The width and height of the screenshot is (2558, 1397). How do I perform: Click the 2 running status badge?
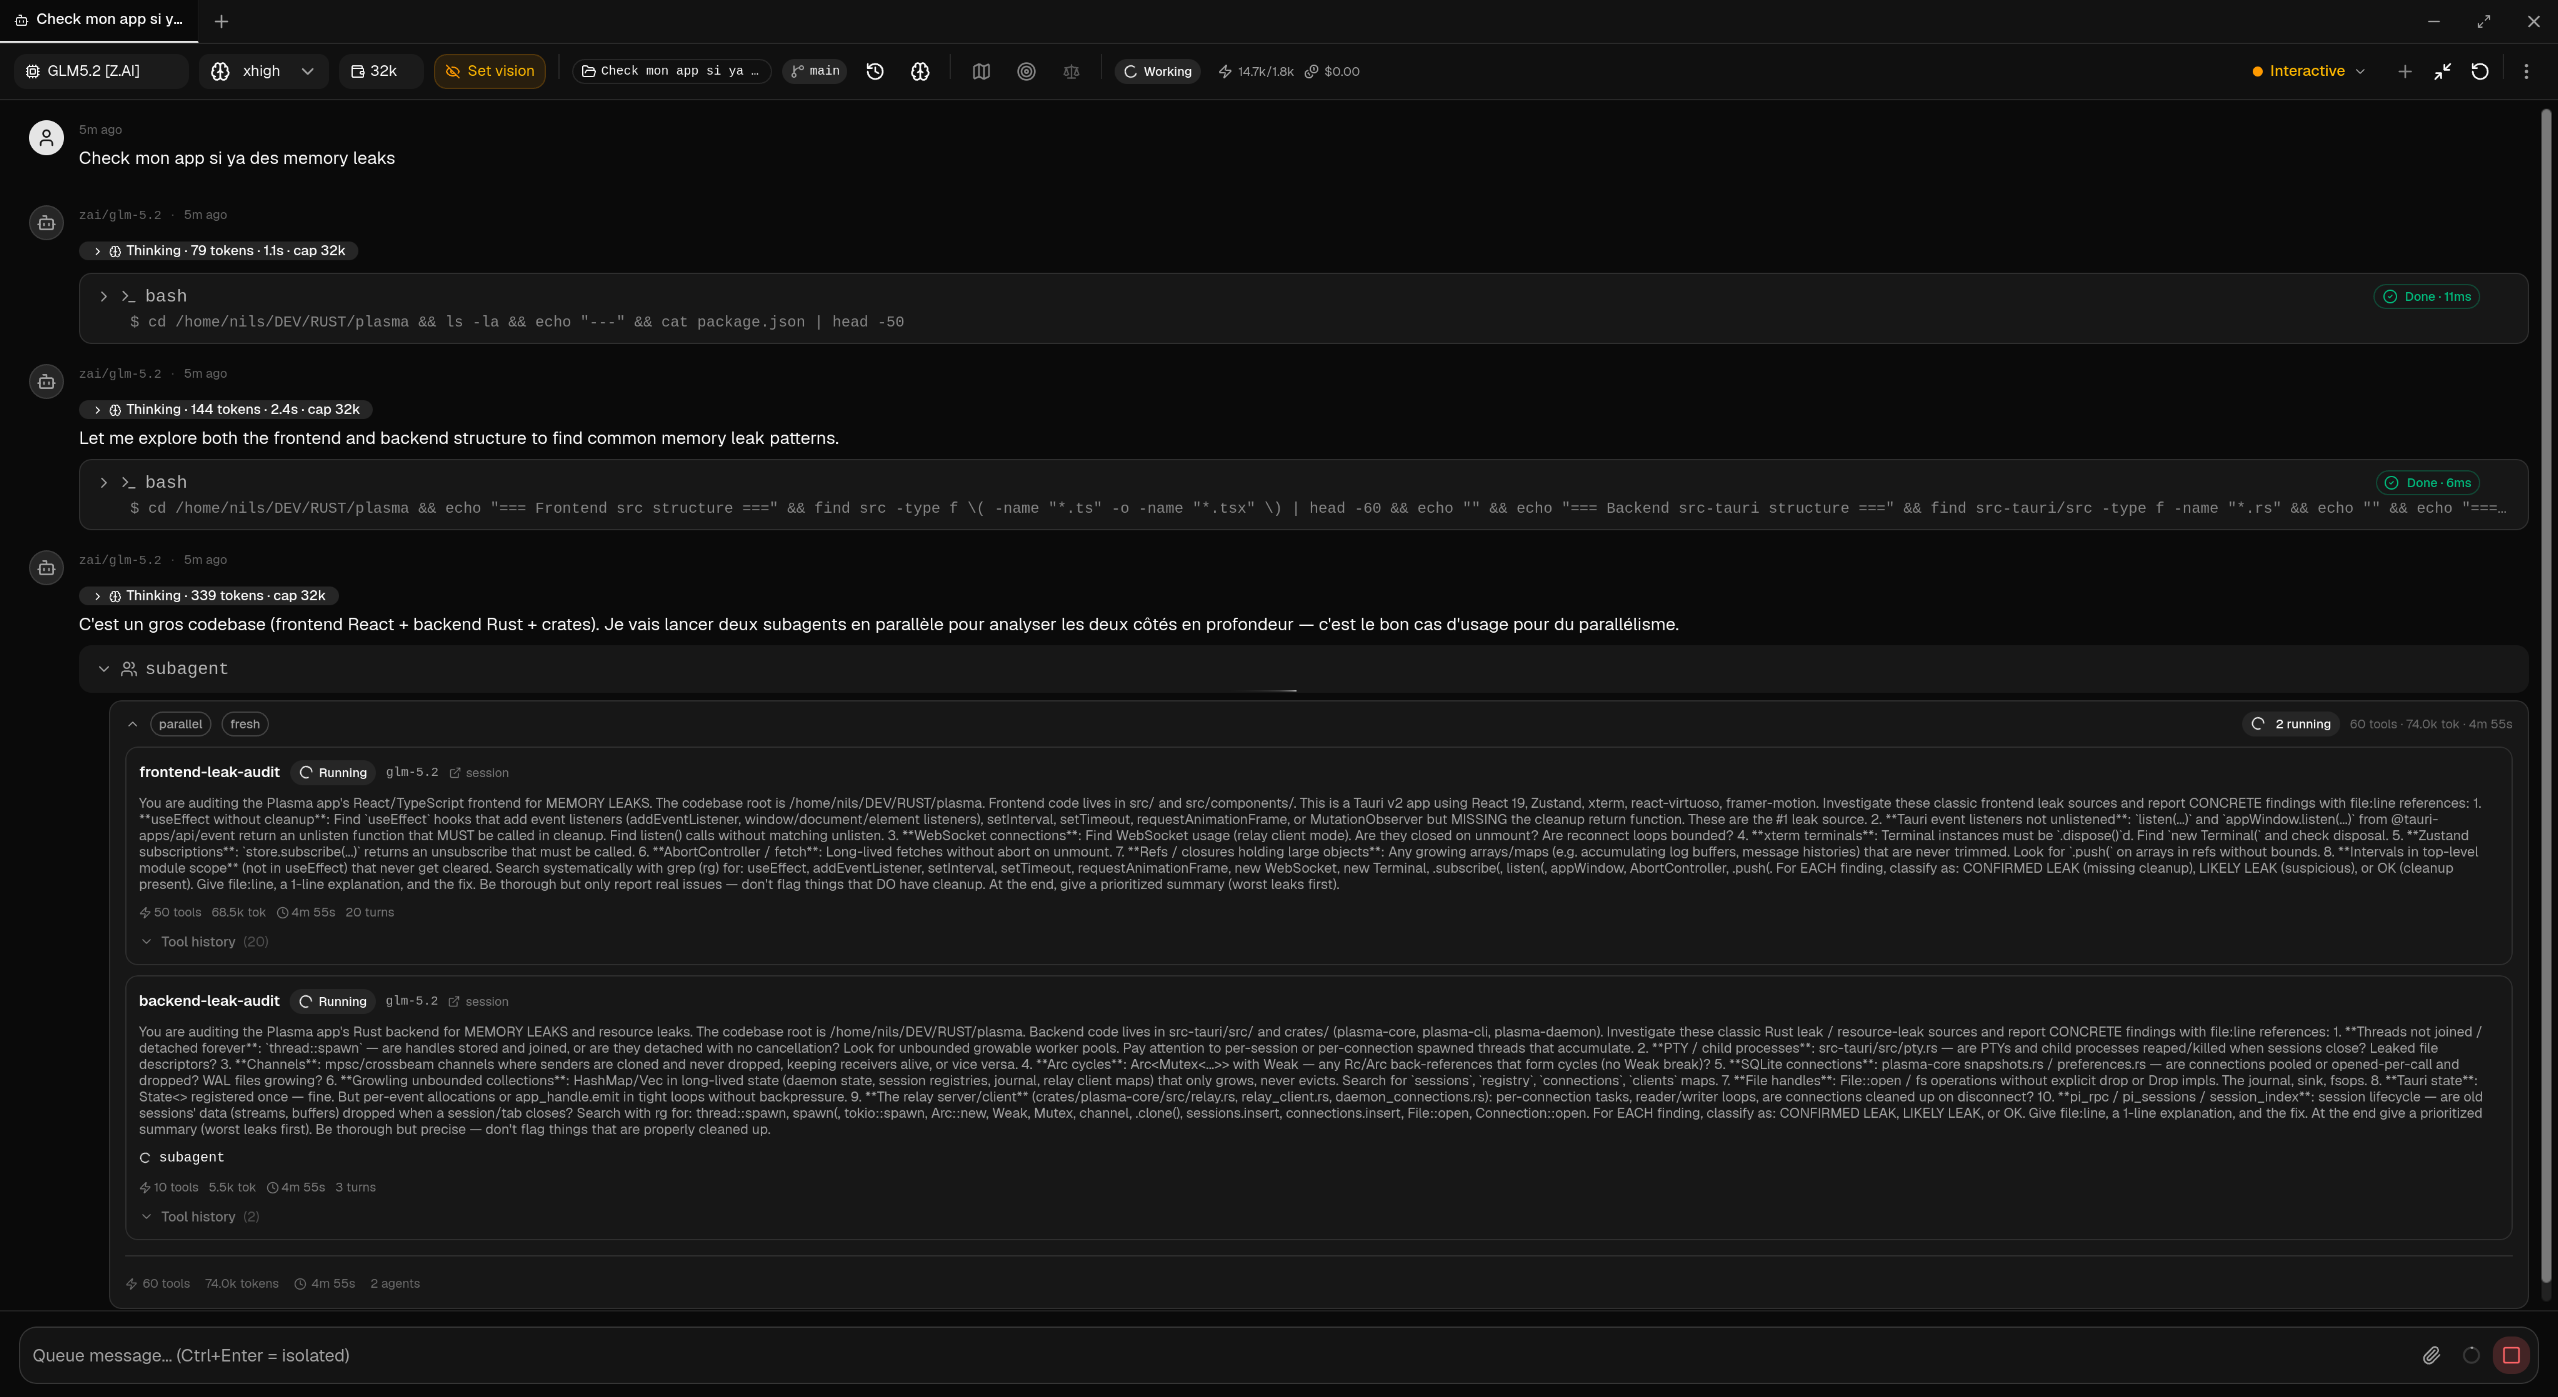pyautogui.click(x=2291, y=724)
